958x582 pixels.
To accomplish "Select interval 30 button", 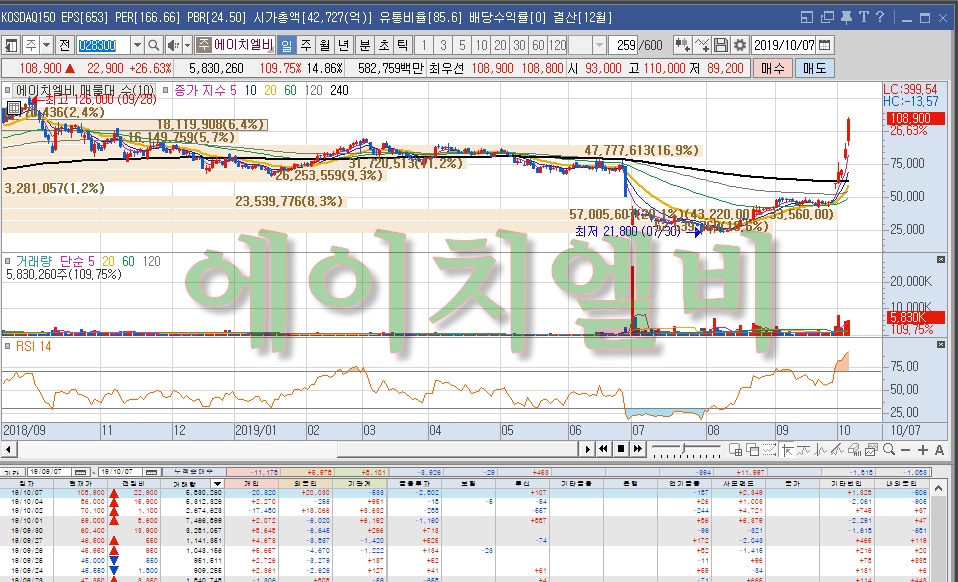I will click(x=519, y=45).
